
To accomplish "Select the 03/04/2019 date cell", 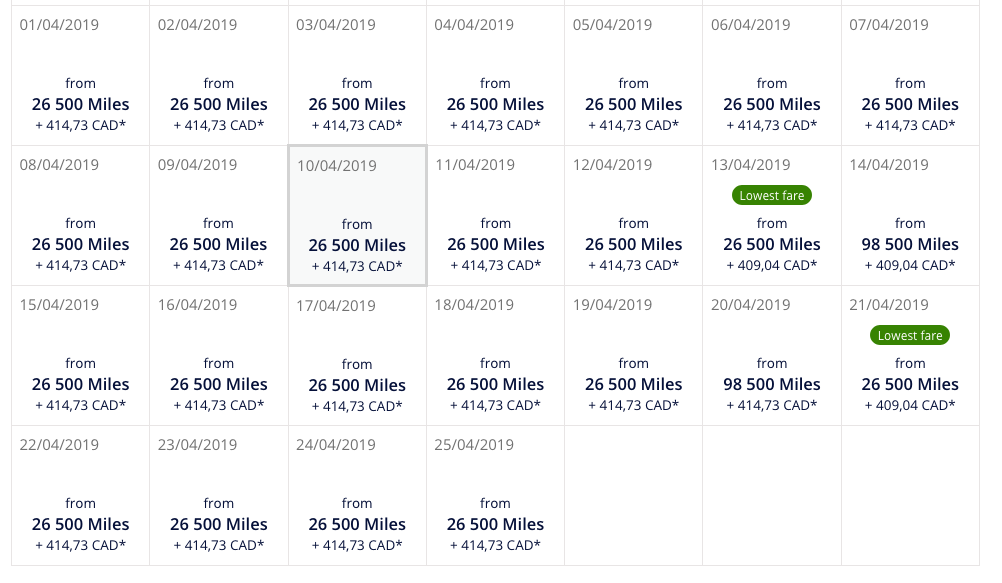I will [357, 75].
